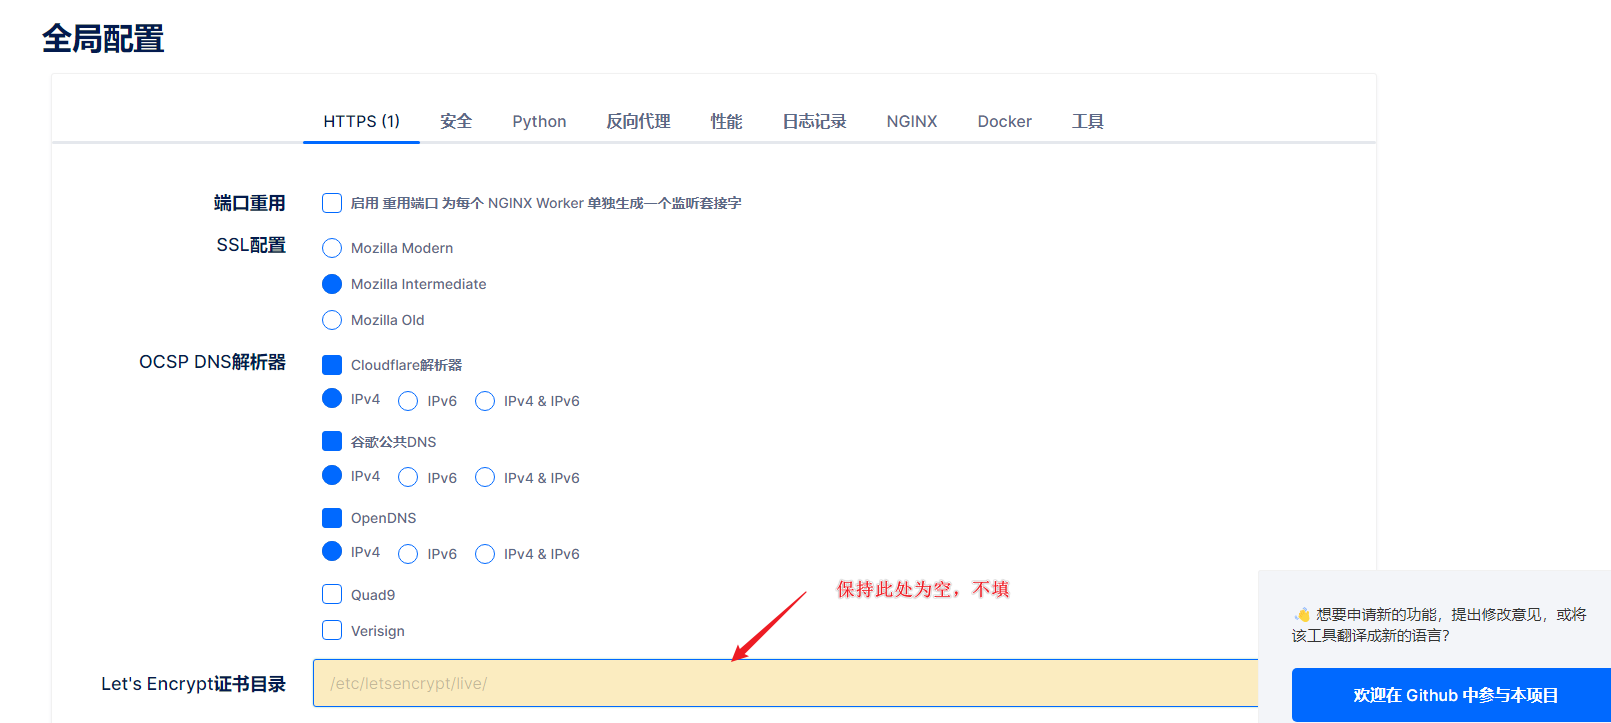Click the 想要申请新的功能 popup message

[x=1439, y=625]
